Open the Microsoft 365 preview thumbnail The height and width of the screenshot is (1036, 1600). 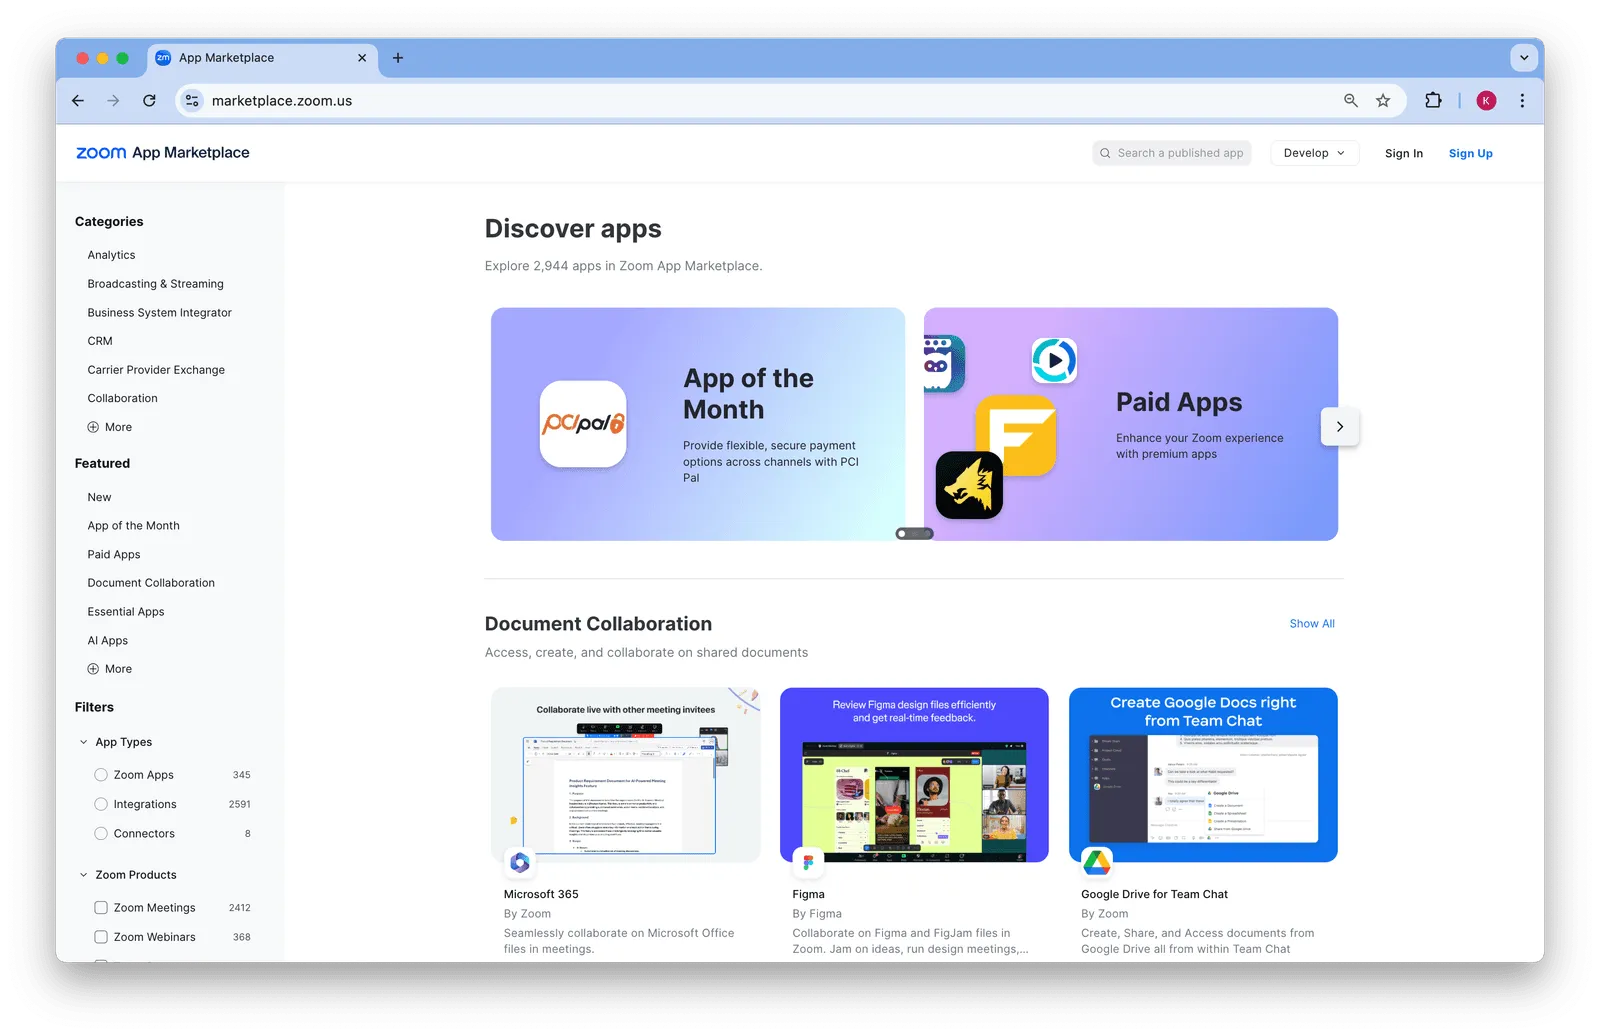point(626,775)
